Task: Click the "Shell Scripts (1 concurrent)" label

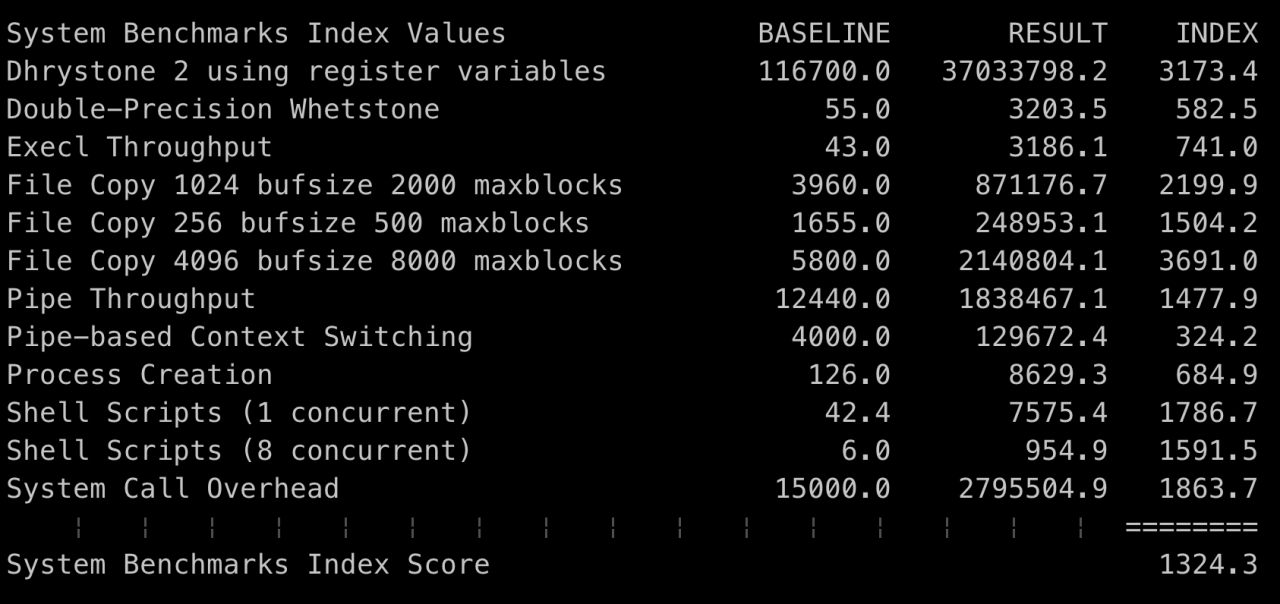Action: (239, 413)
